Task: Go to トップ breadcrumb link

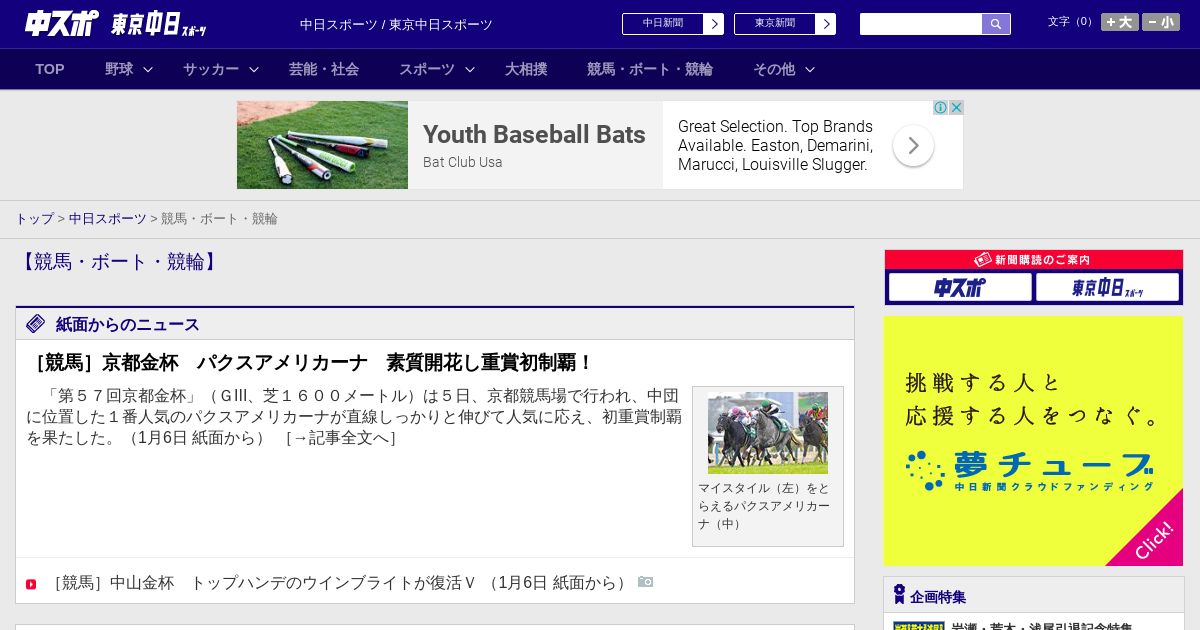Action: [x=34, y=218]
